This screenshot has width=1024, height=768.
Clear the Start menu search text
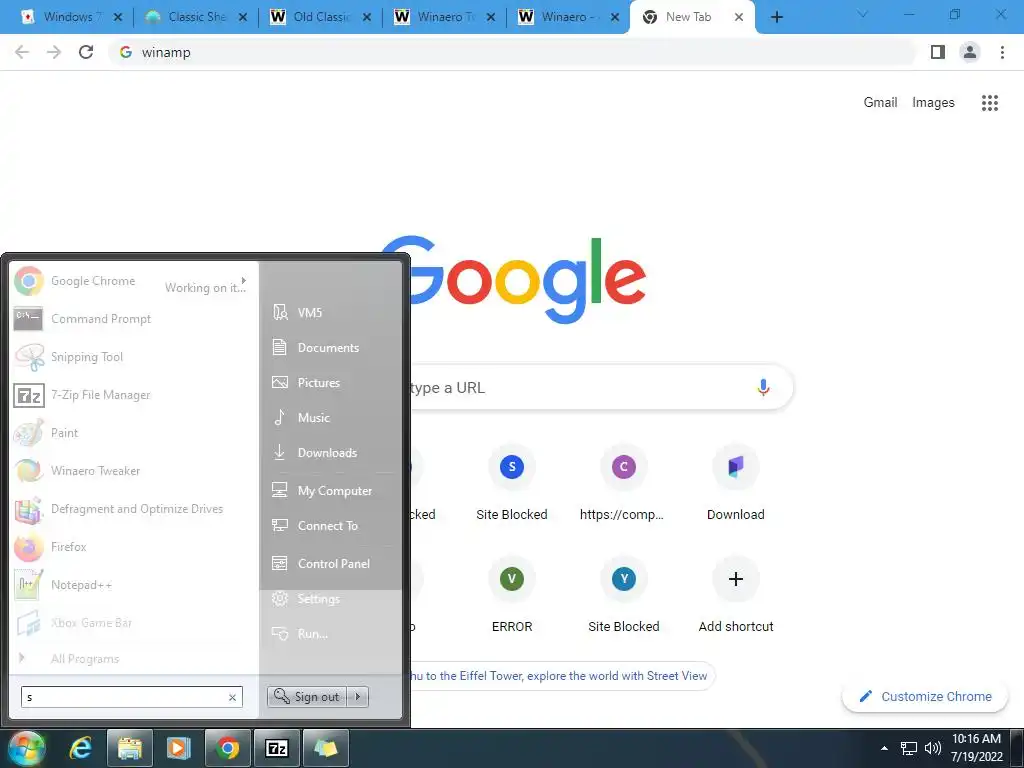click(232, 697)
